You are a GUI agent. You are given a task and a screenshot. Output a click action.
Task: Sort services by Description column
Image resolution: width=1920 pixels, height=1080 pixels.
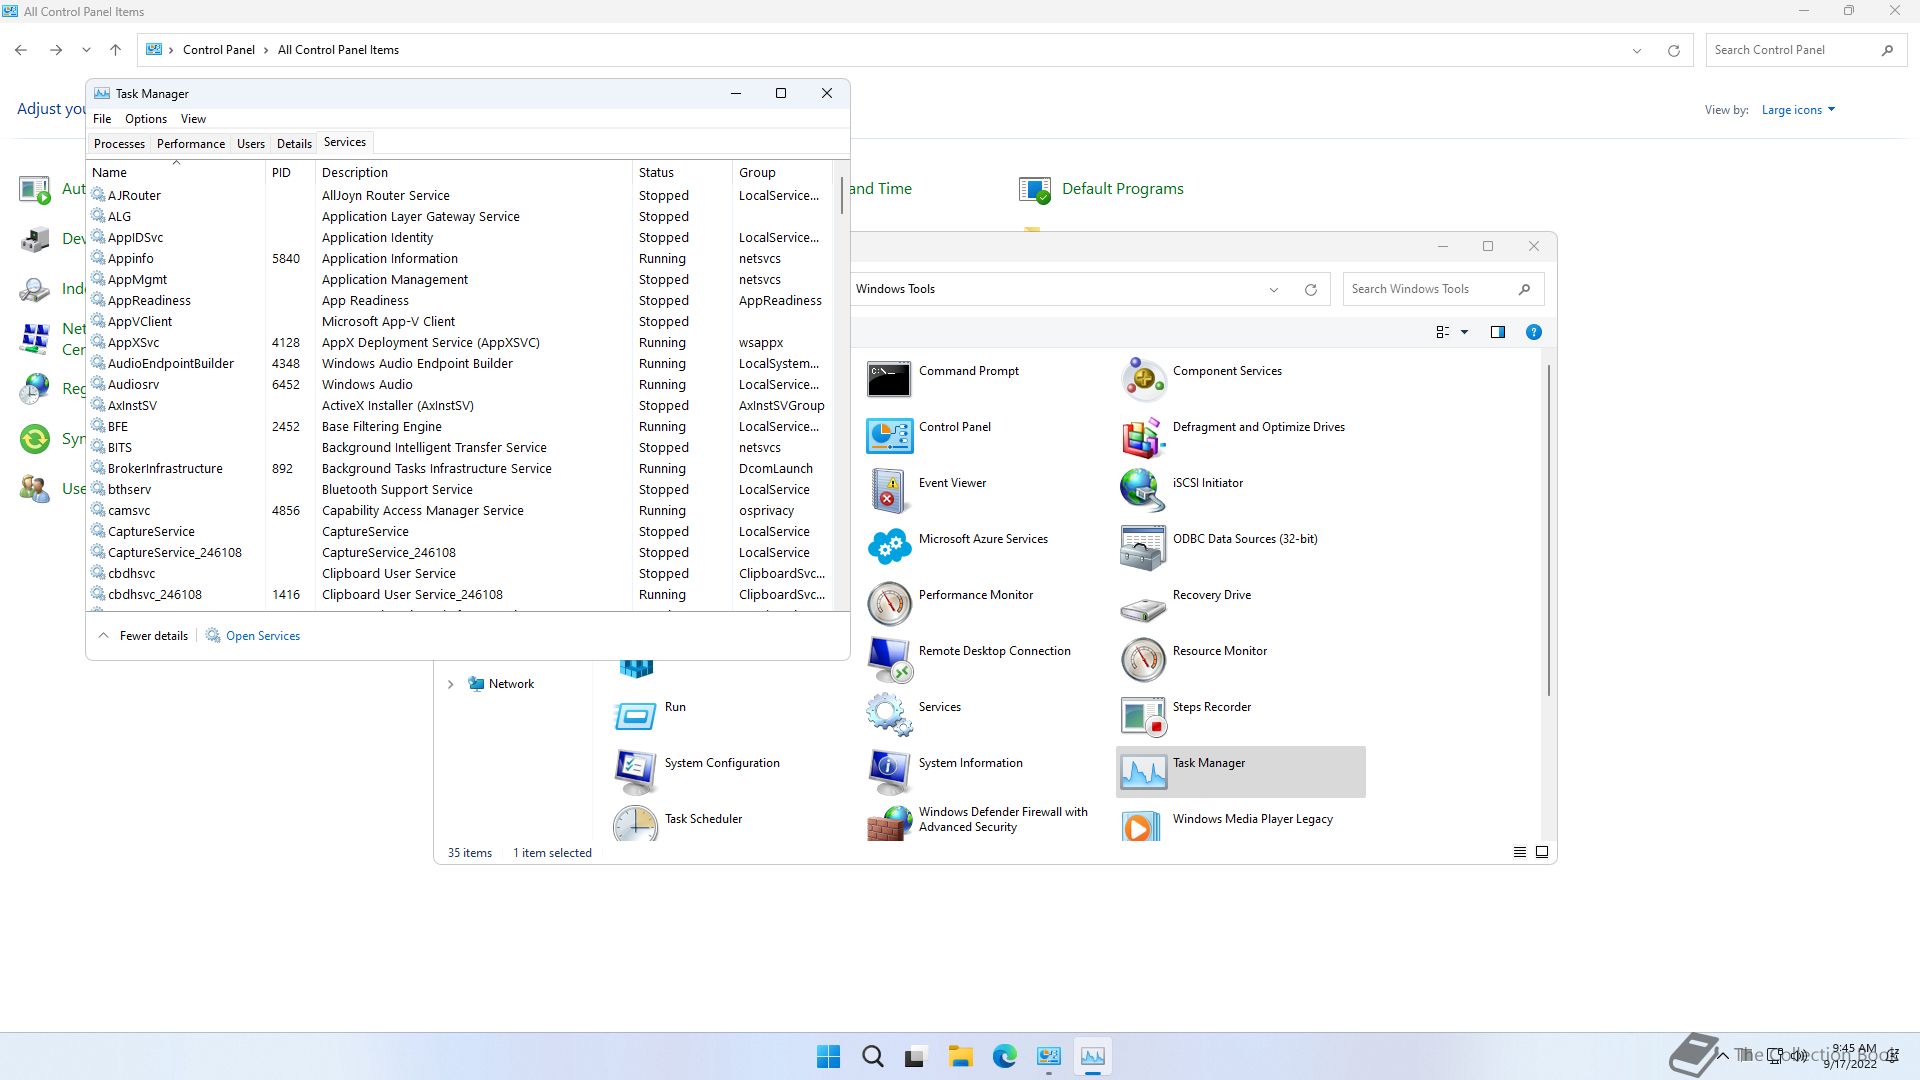point(474,173)
